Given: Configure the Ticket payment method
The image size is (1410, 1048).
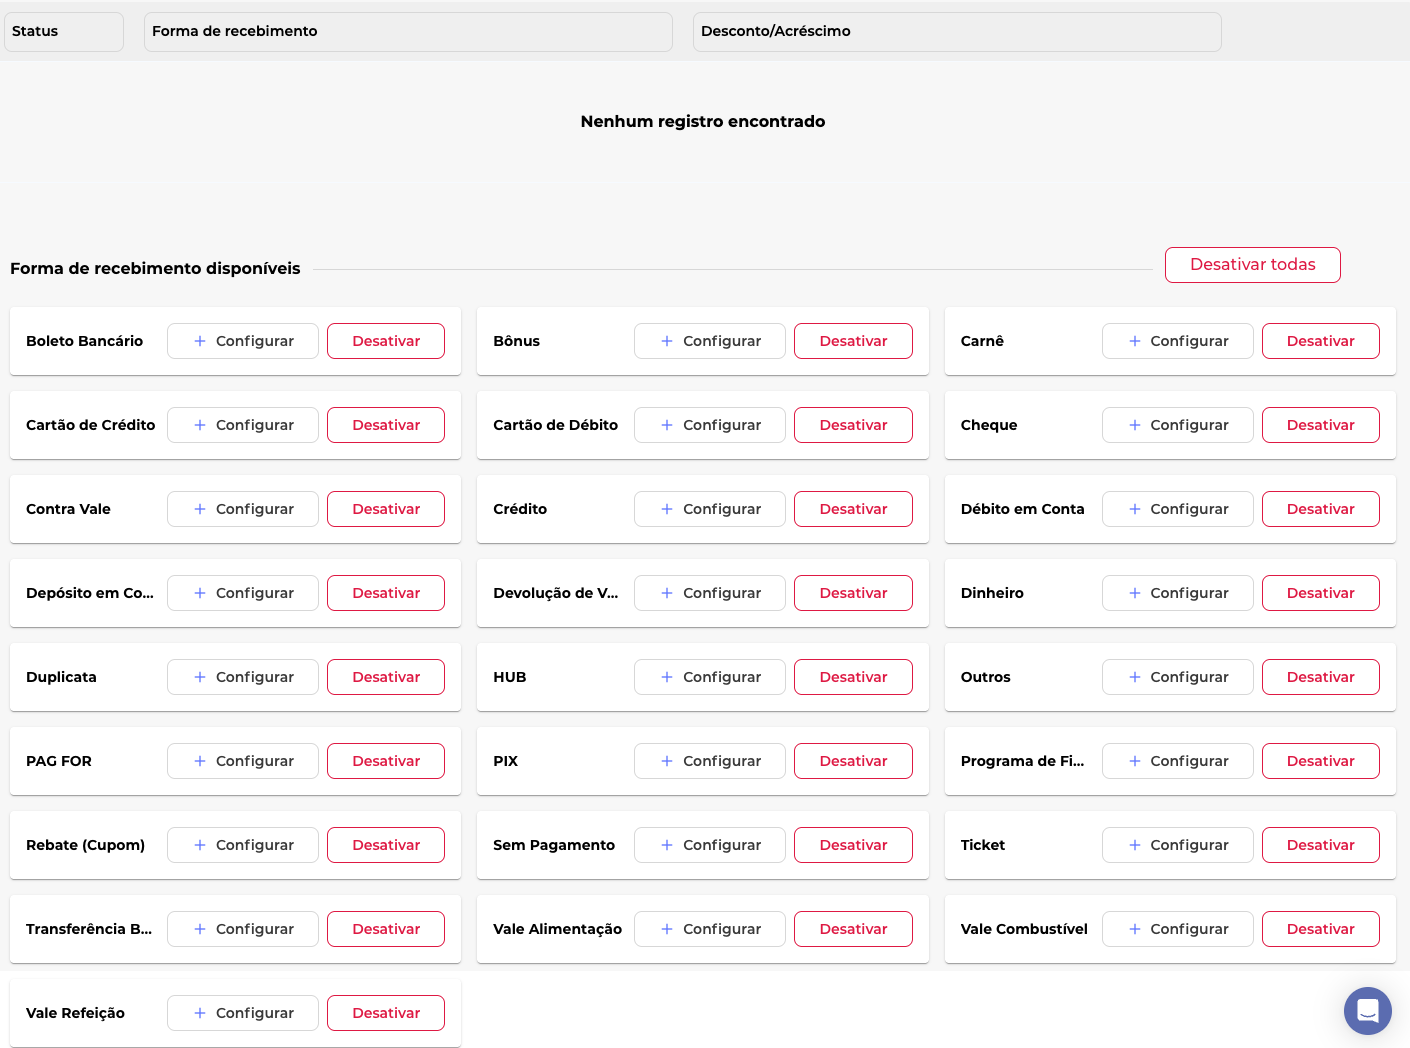Looking at the screenshot, I should [x=1177, y=845].
